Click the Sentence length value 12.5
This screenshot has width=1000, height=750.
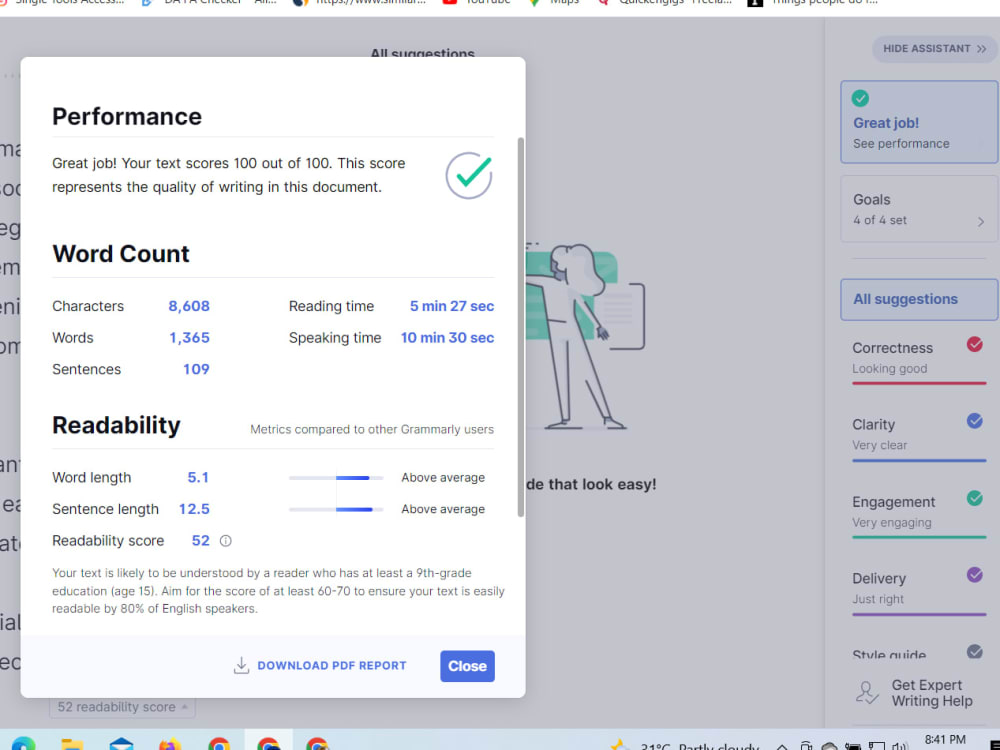pos(194,510)
